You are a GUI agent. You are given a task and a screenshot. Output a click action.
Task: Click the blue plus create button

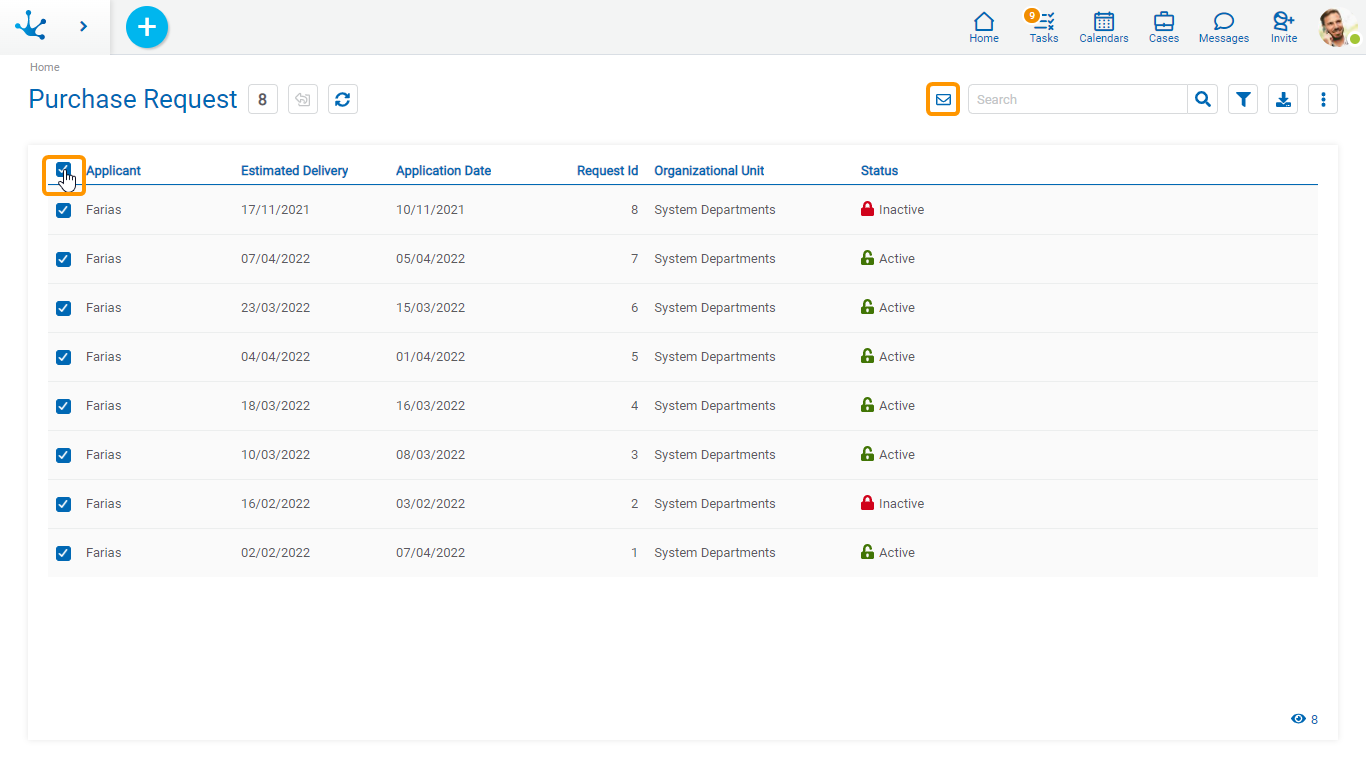coord(147,27)
